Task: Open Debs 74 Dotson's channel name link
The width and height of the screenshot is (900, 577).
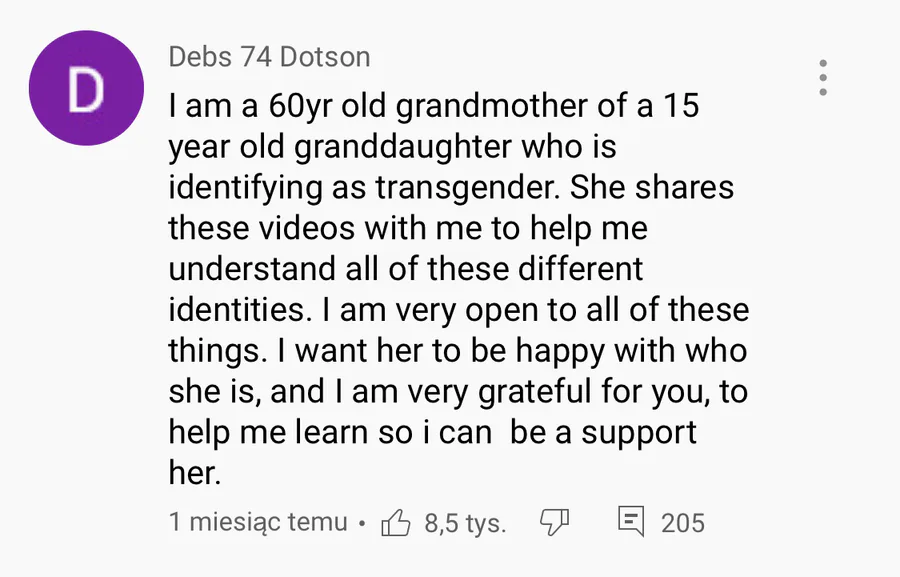Action: [x=269, y=57]
